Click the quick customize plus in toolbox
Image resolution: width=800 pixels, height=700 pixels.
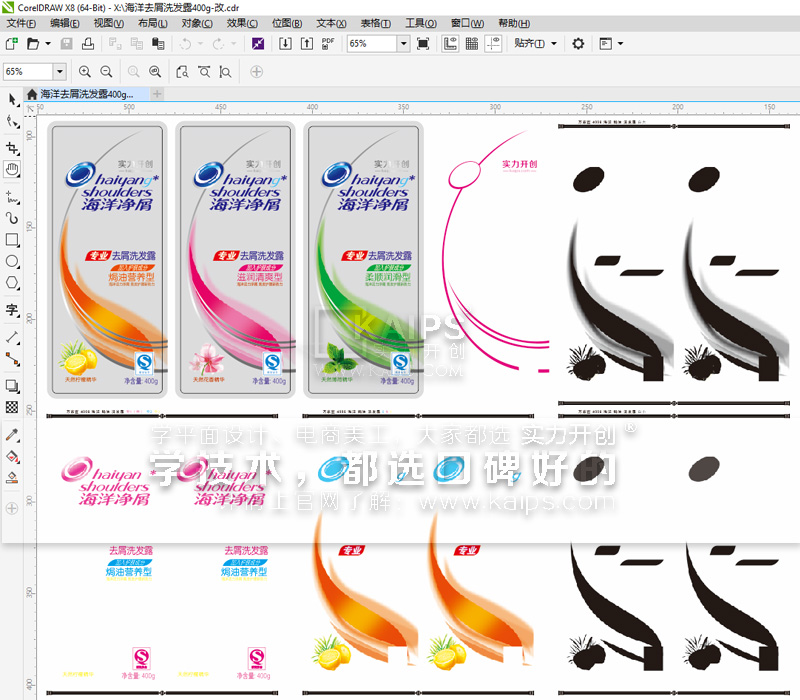12,509
